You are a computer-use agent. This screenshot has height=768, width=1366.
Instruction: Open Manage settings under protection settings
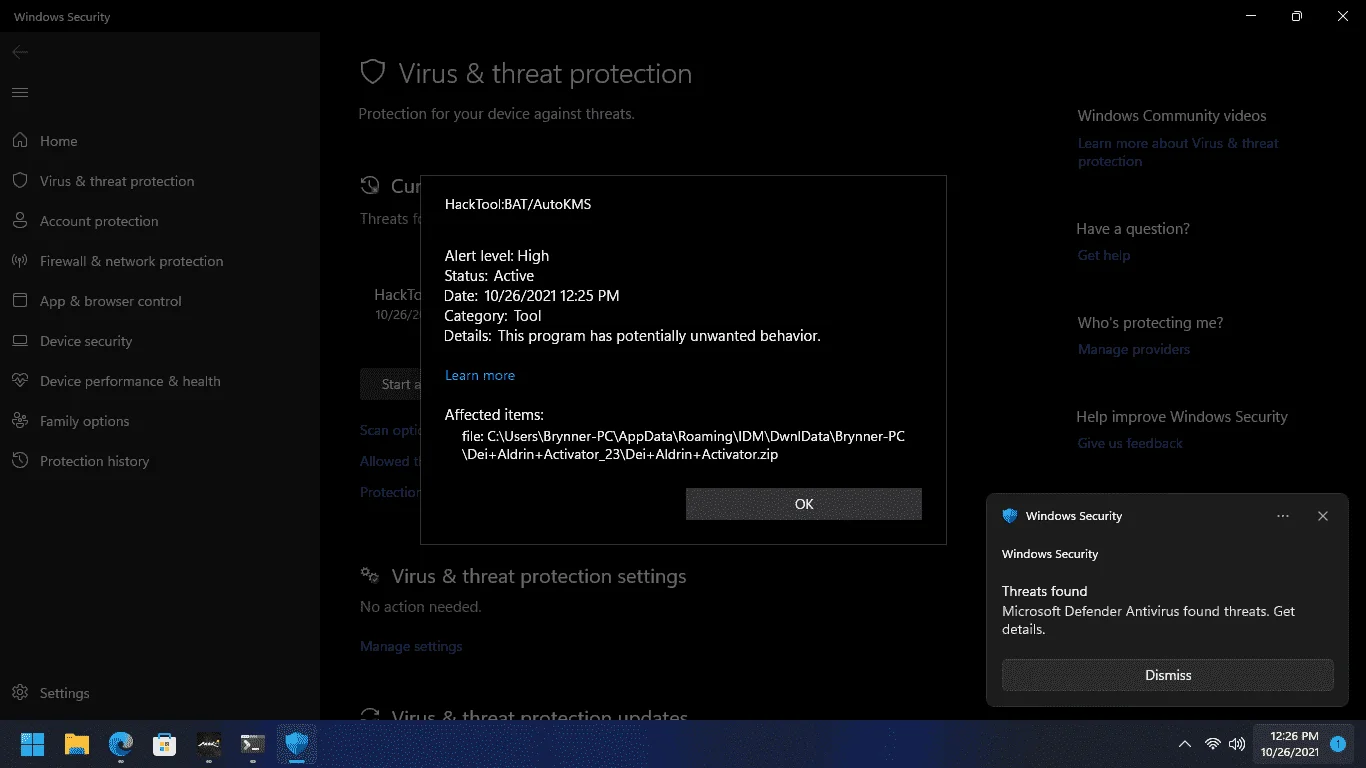411,646
